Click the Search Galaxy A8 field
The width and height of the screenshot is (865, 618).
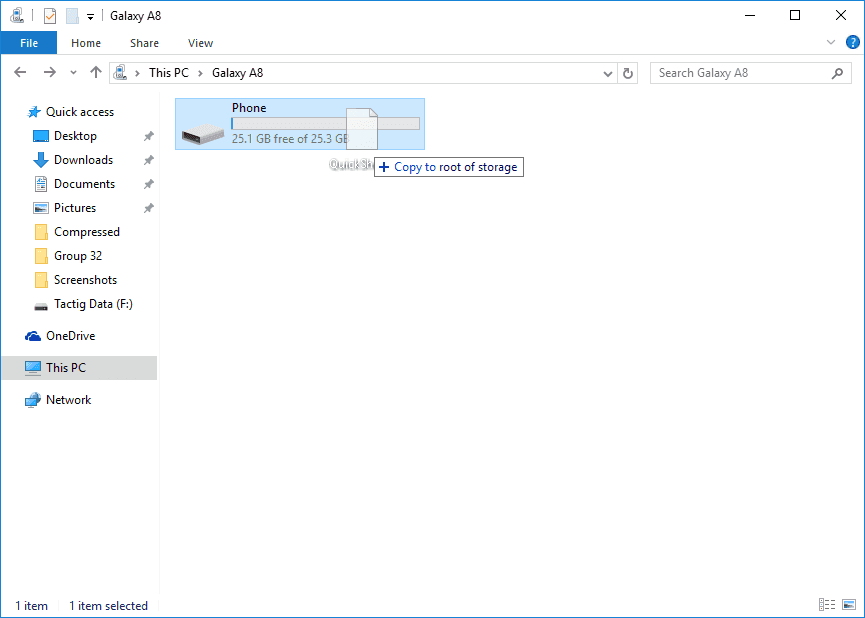point(751,73)
